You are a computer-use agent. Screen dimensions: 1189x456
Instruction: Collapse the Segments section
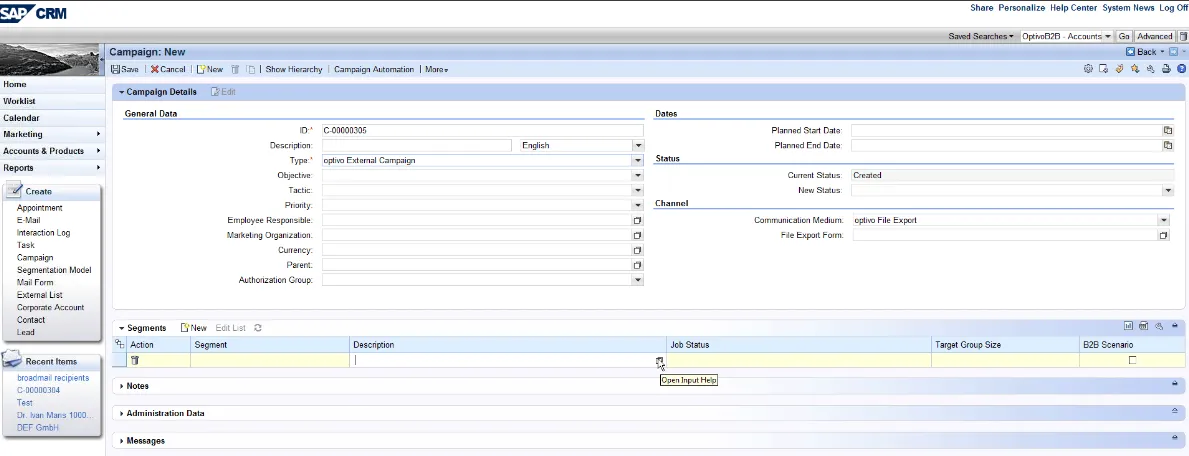point(121,328)
